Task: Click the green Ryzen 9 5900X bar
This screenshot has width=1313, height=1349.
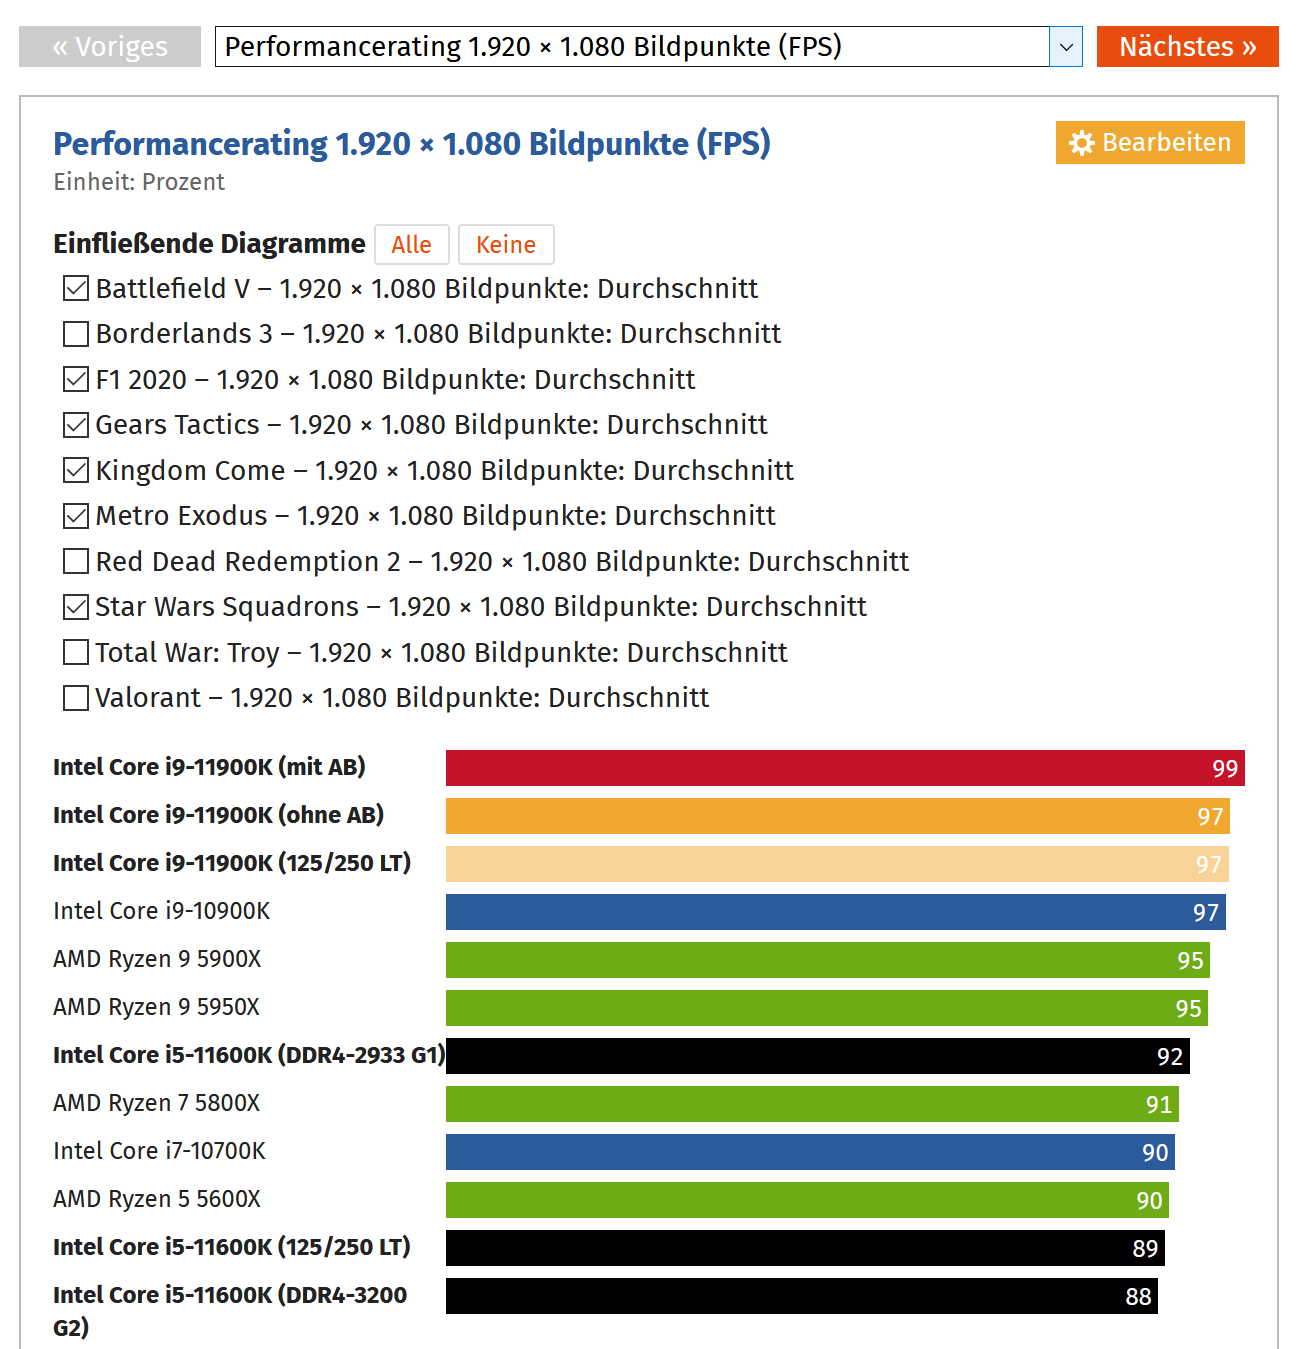Action: [x=828, y=960]
